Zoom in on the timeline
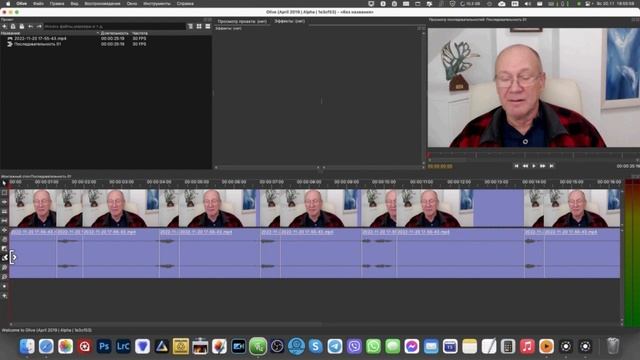 pos(4,267)
